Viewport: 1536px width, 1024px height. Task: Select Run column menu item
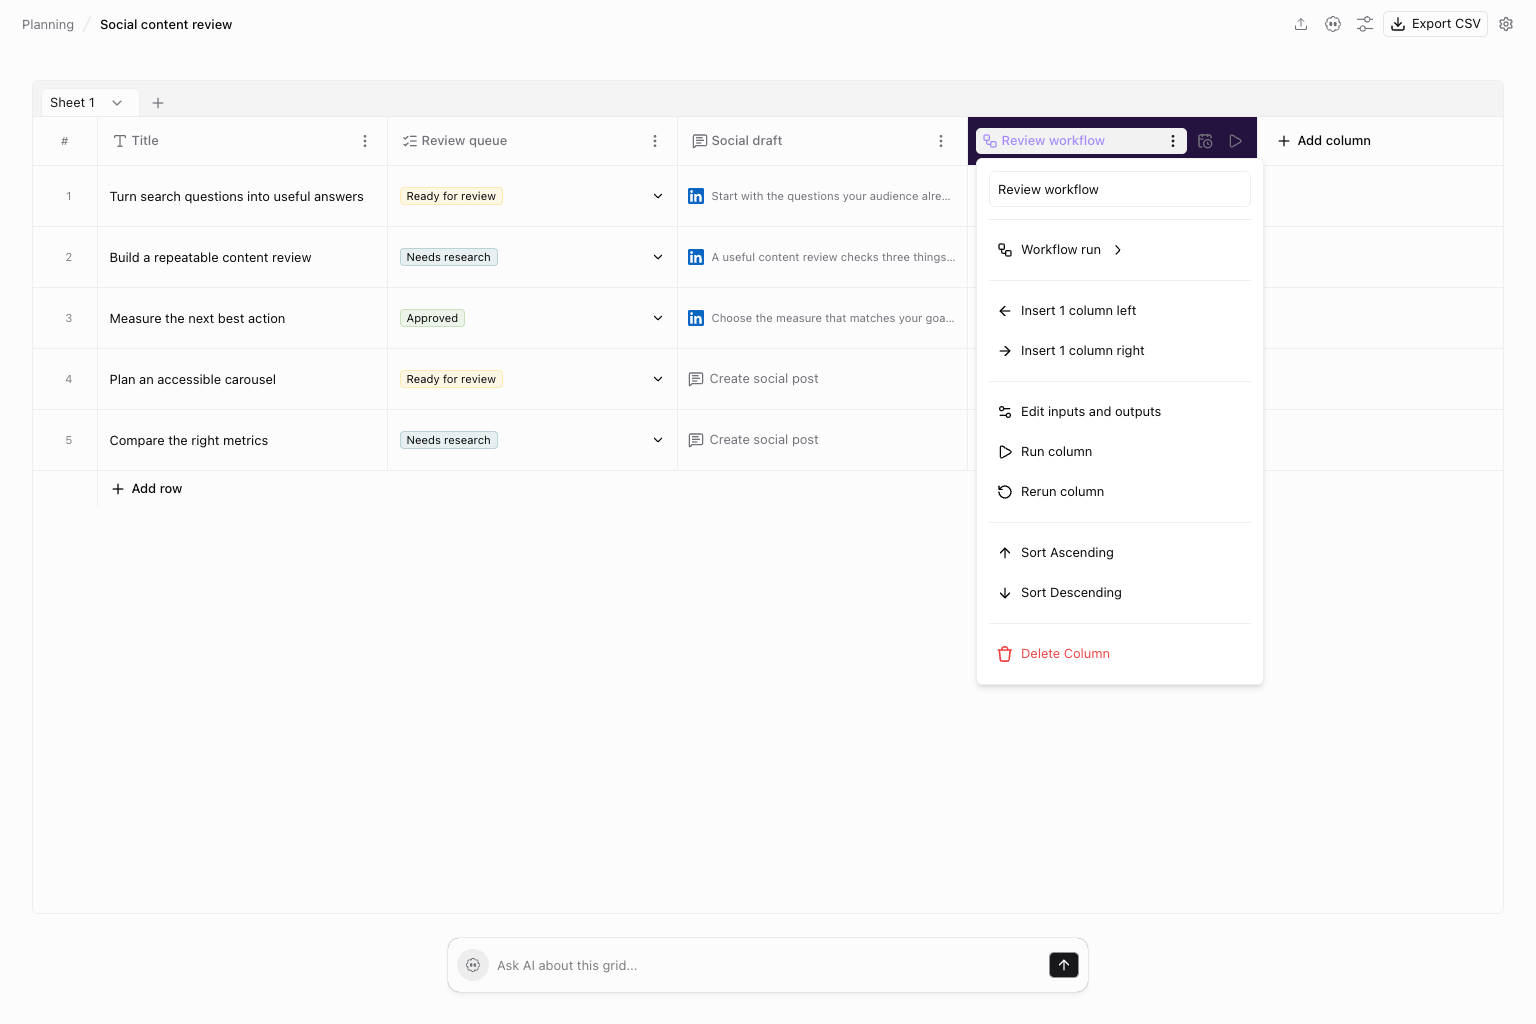[1119, 452]
